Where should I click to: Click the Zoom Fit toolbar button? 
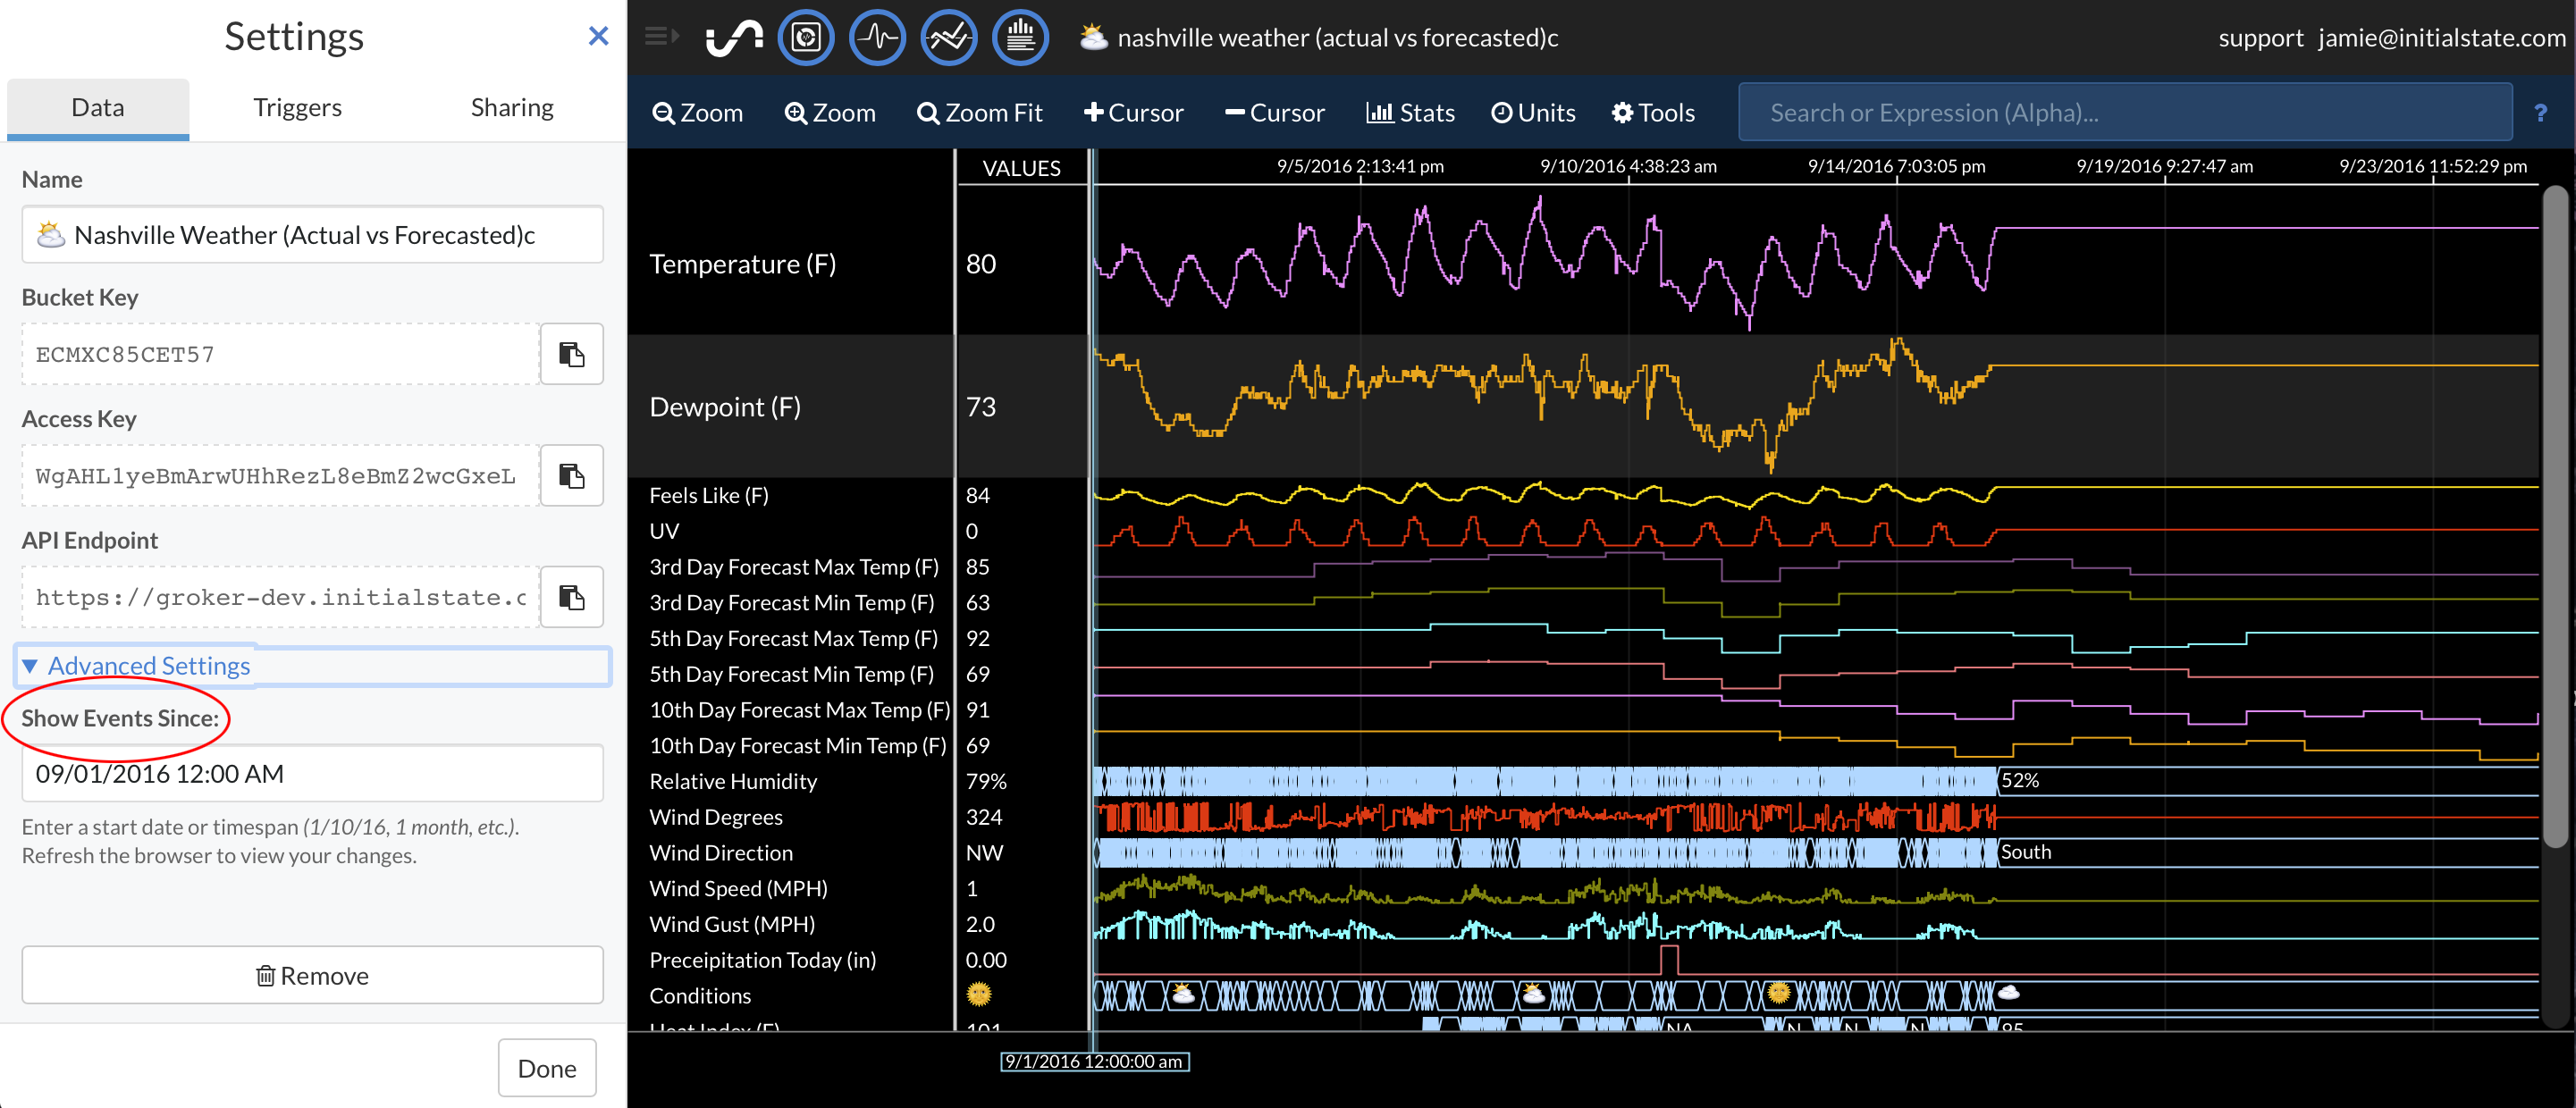tap(979, 113)
